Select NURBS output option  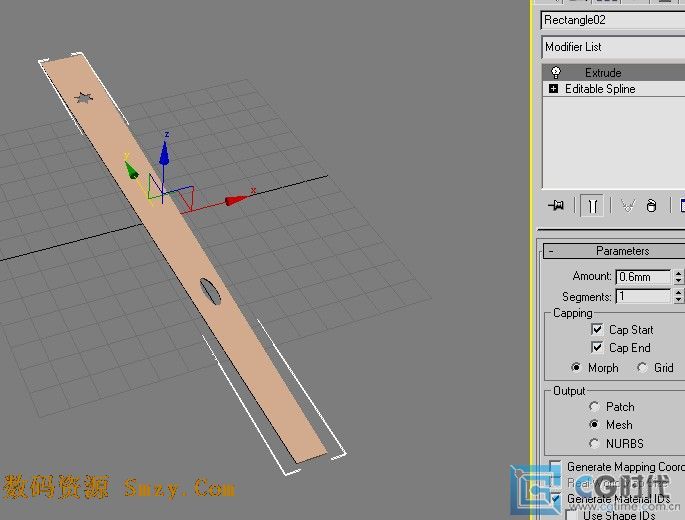[595, 443]
